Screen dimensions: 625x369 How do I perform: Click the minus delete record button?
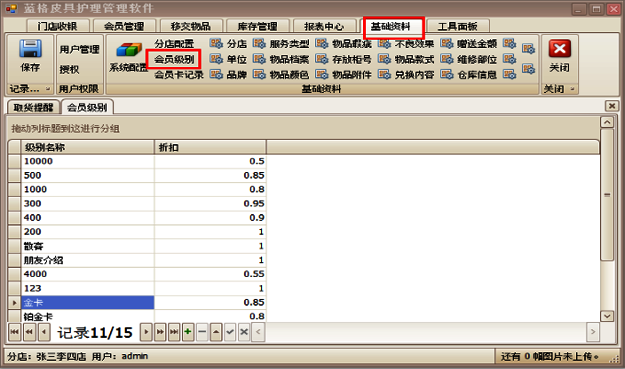click(202, 332)
